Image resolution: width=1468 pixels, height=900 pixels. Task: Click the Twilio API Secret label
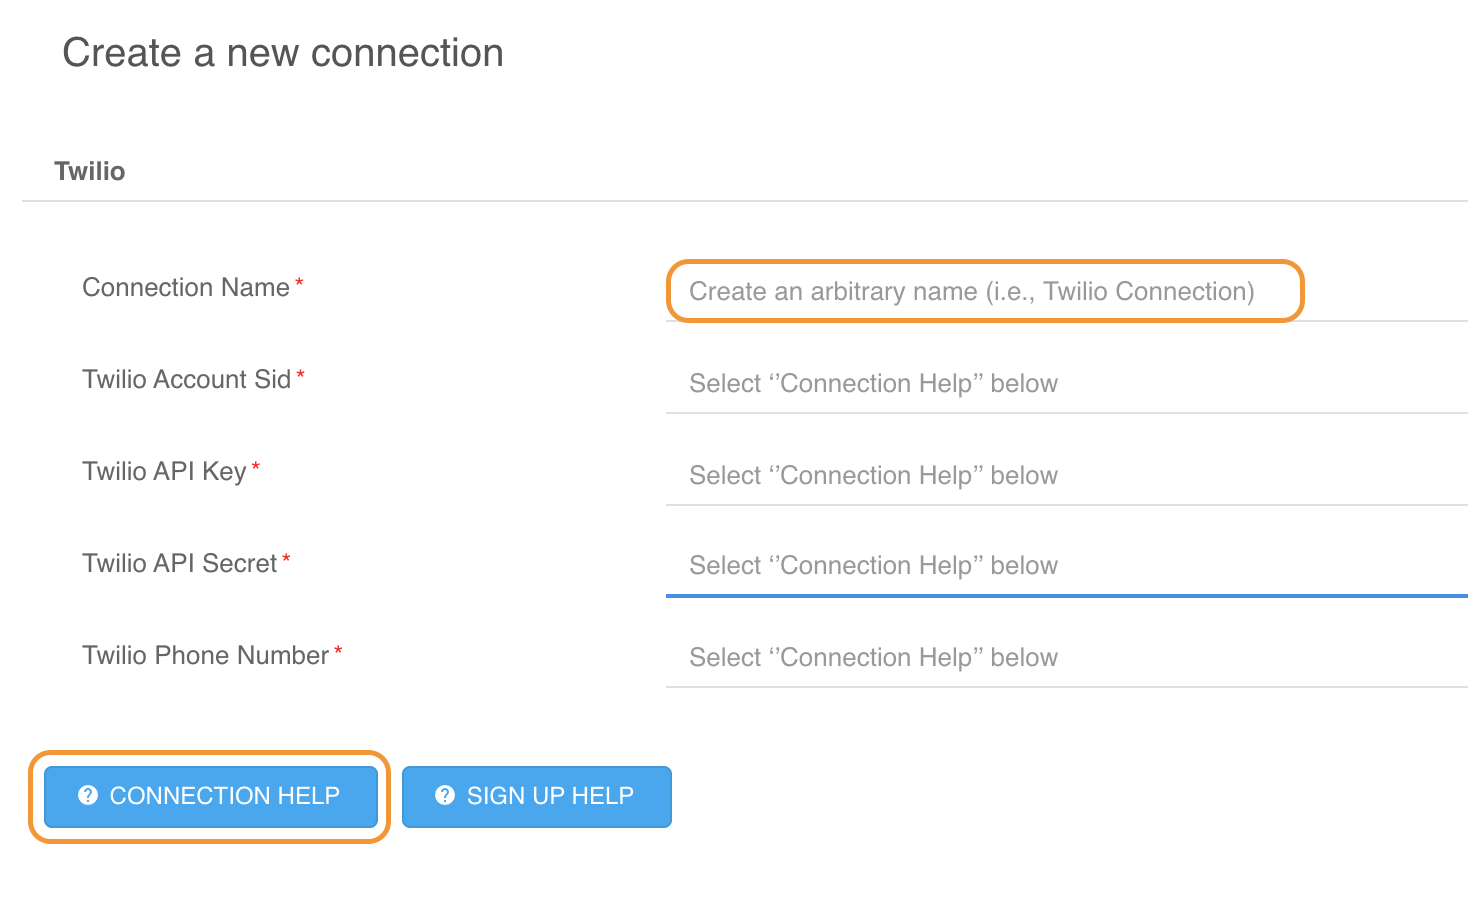179,564
